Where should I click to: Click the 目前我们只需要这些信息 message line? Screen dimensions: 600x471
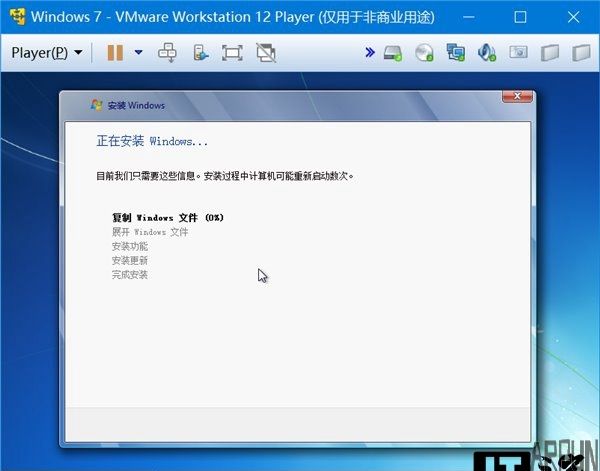coord(225,176)
